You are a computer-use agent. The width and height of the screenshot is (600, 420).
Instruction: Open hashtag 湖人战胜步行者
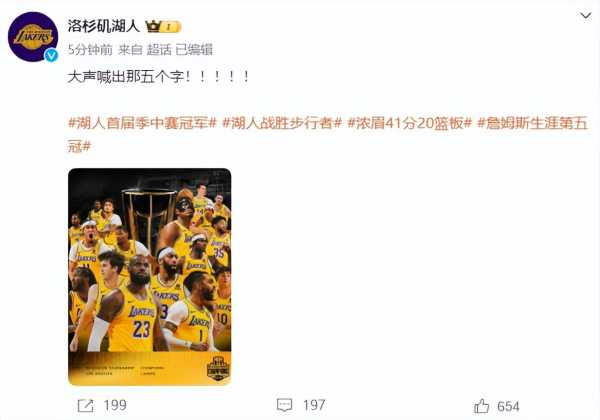(282, 123)
